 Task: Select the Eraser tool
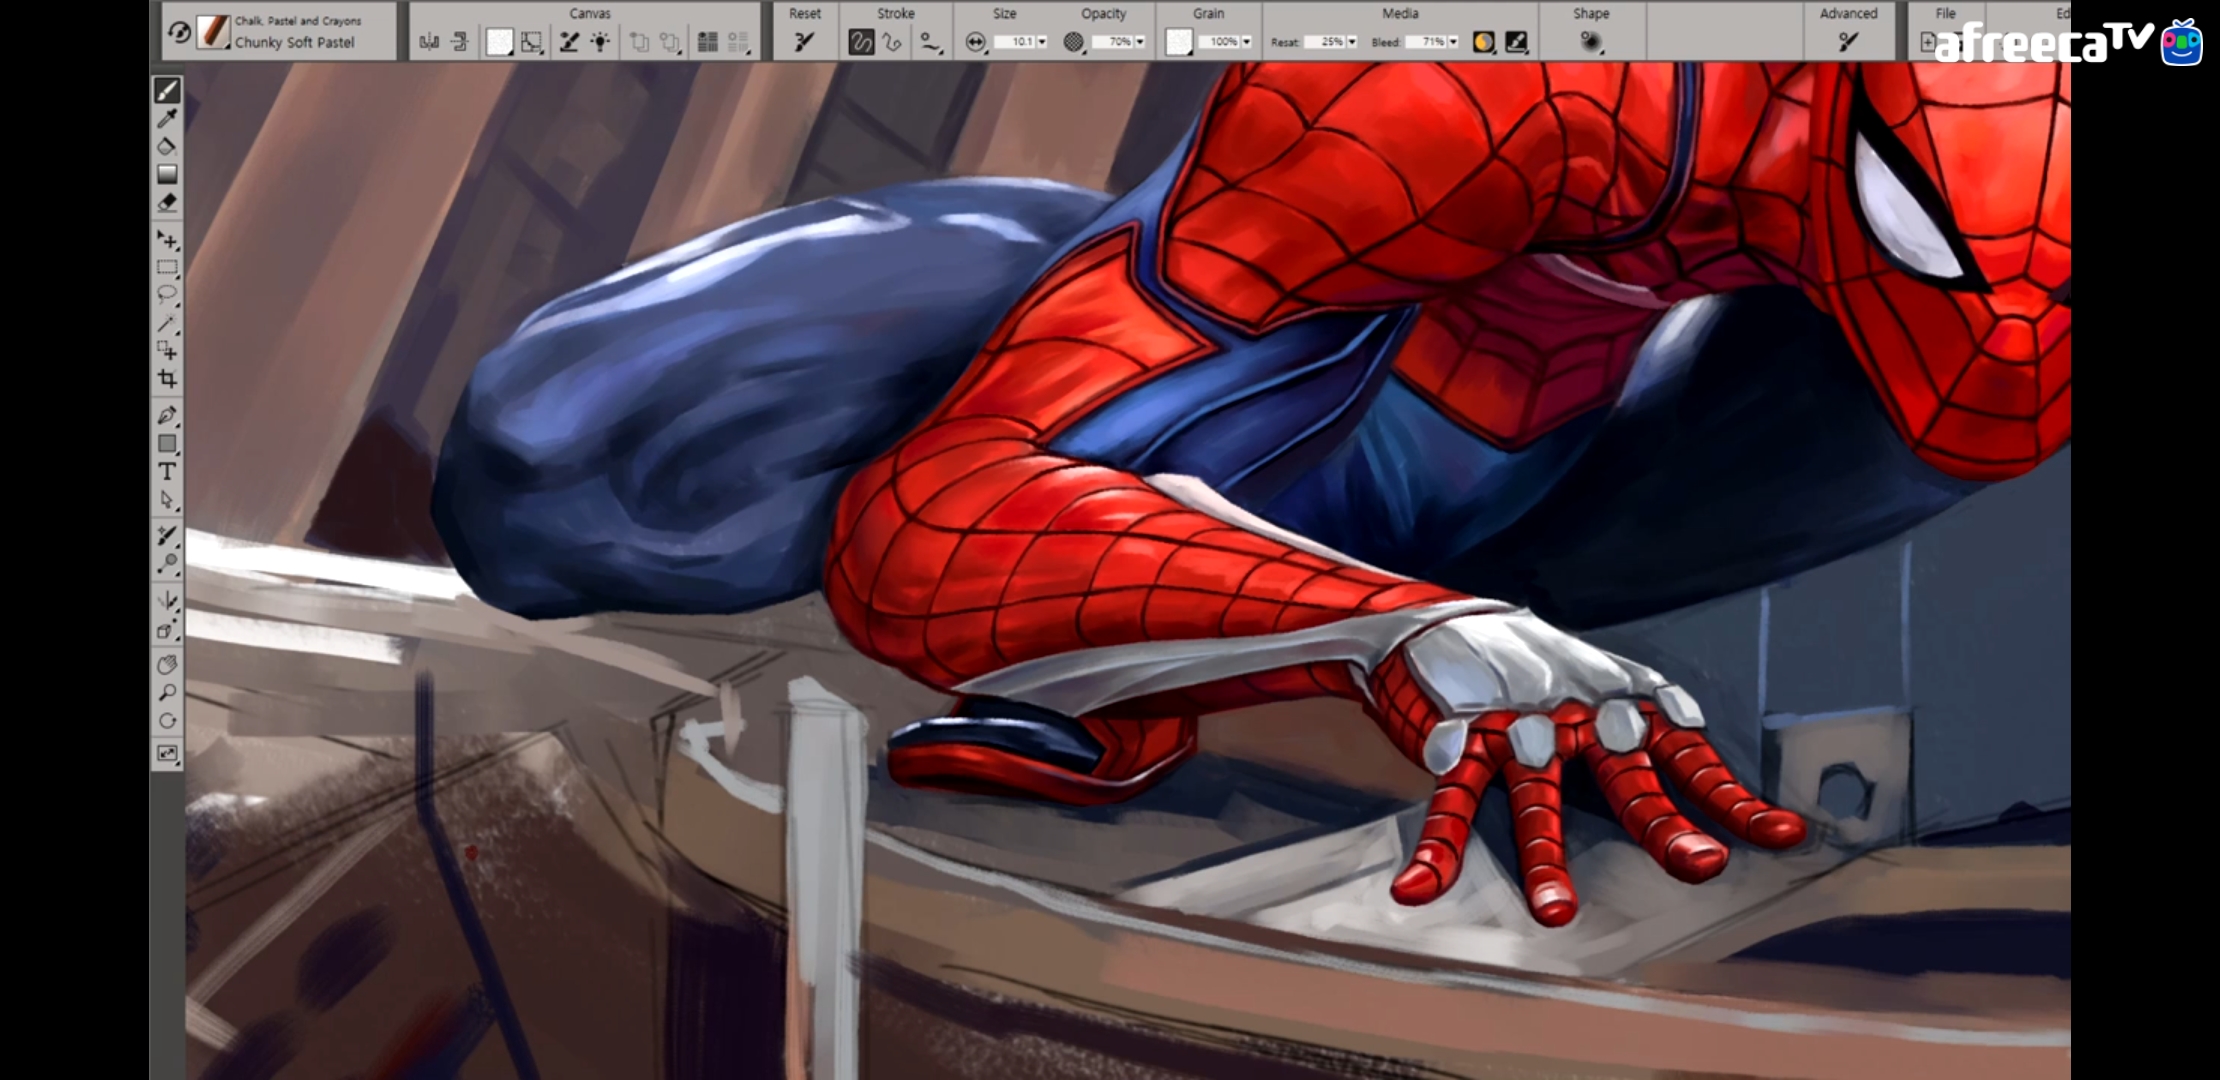pyautogui.click(x=167, y=202)
